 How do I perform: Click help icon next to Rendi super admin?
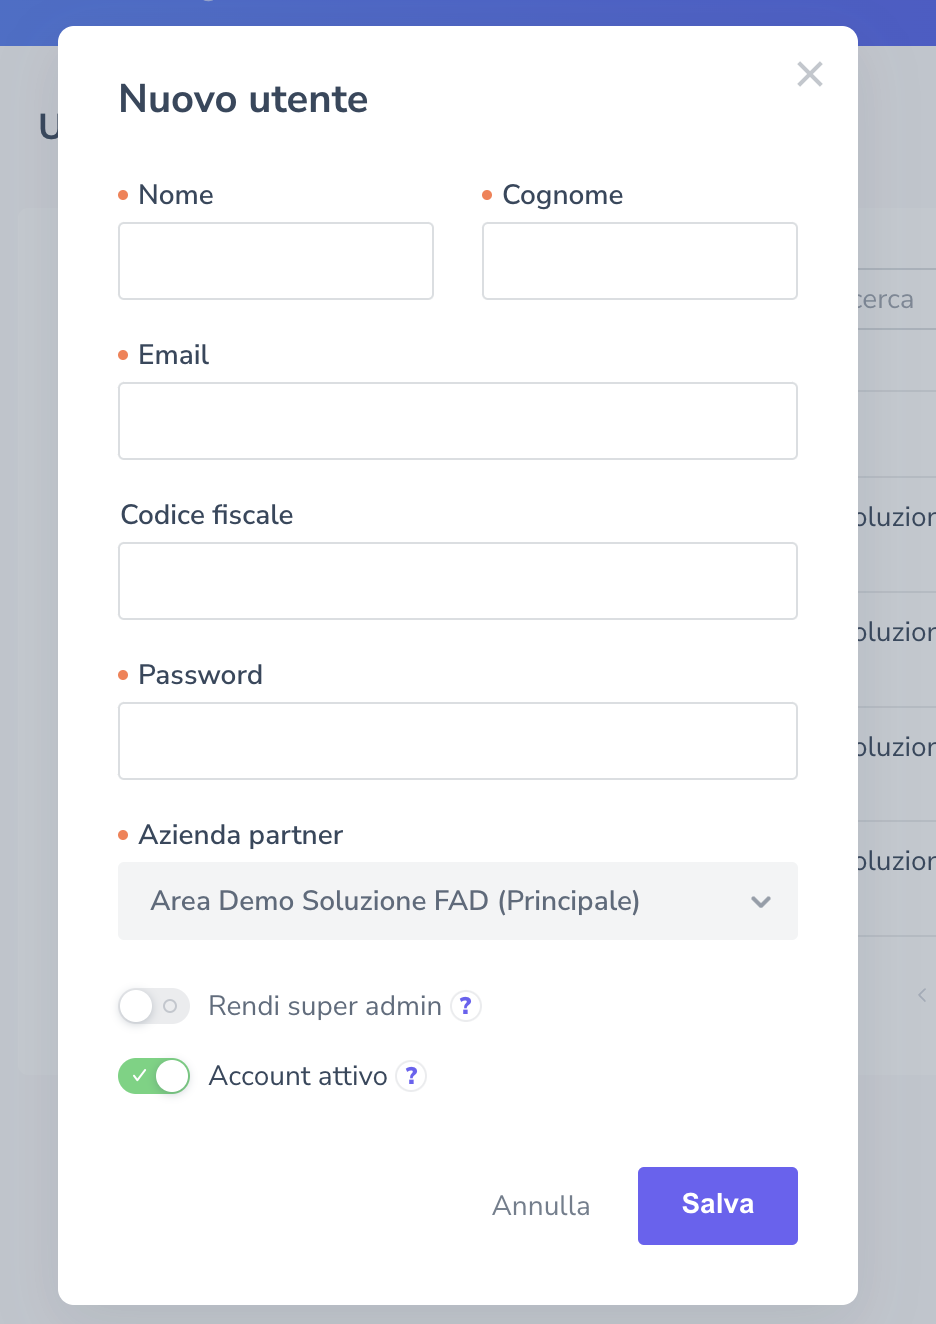tap(465, 1005)
